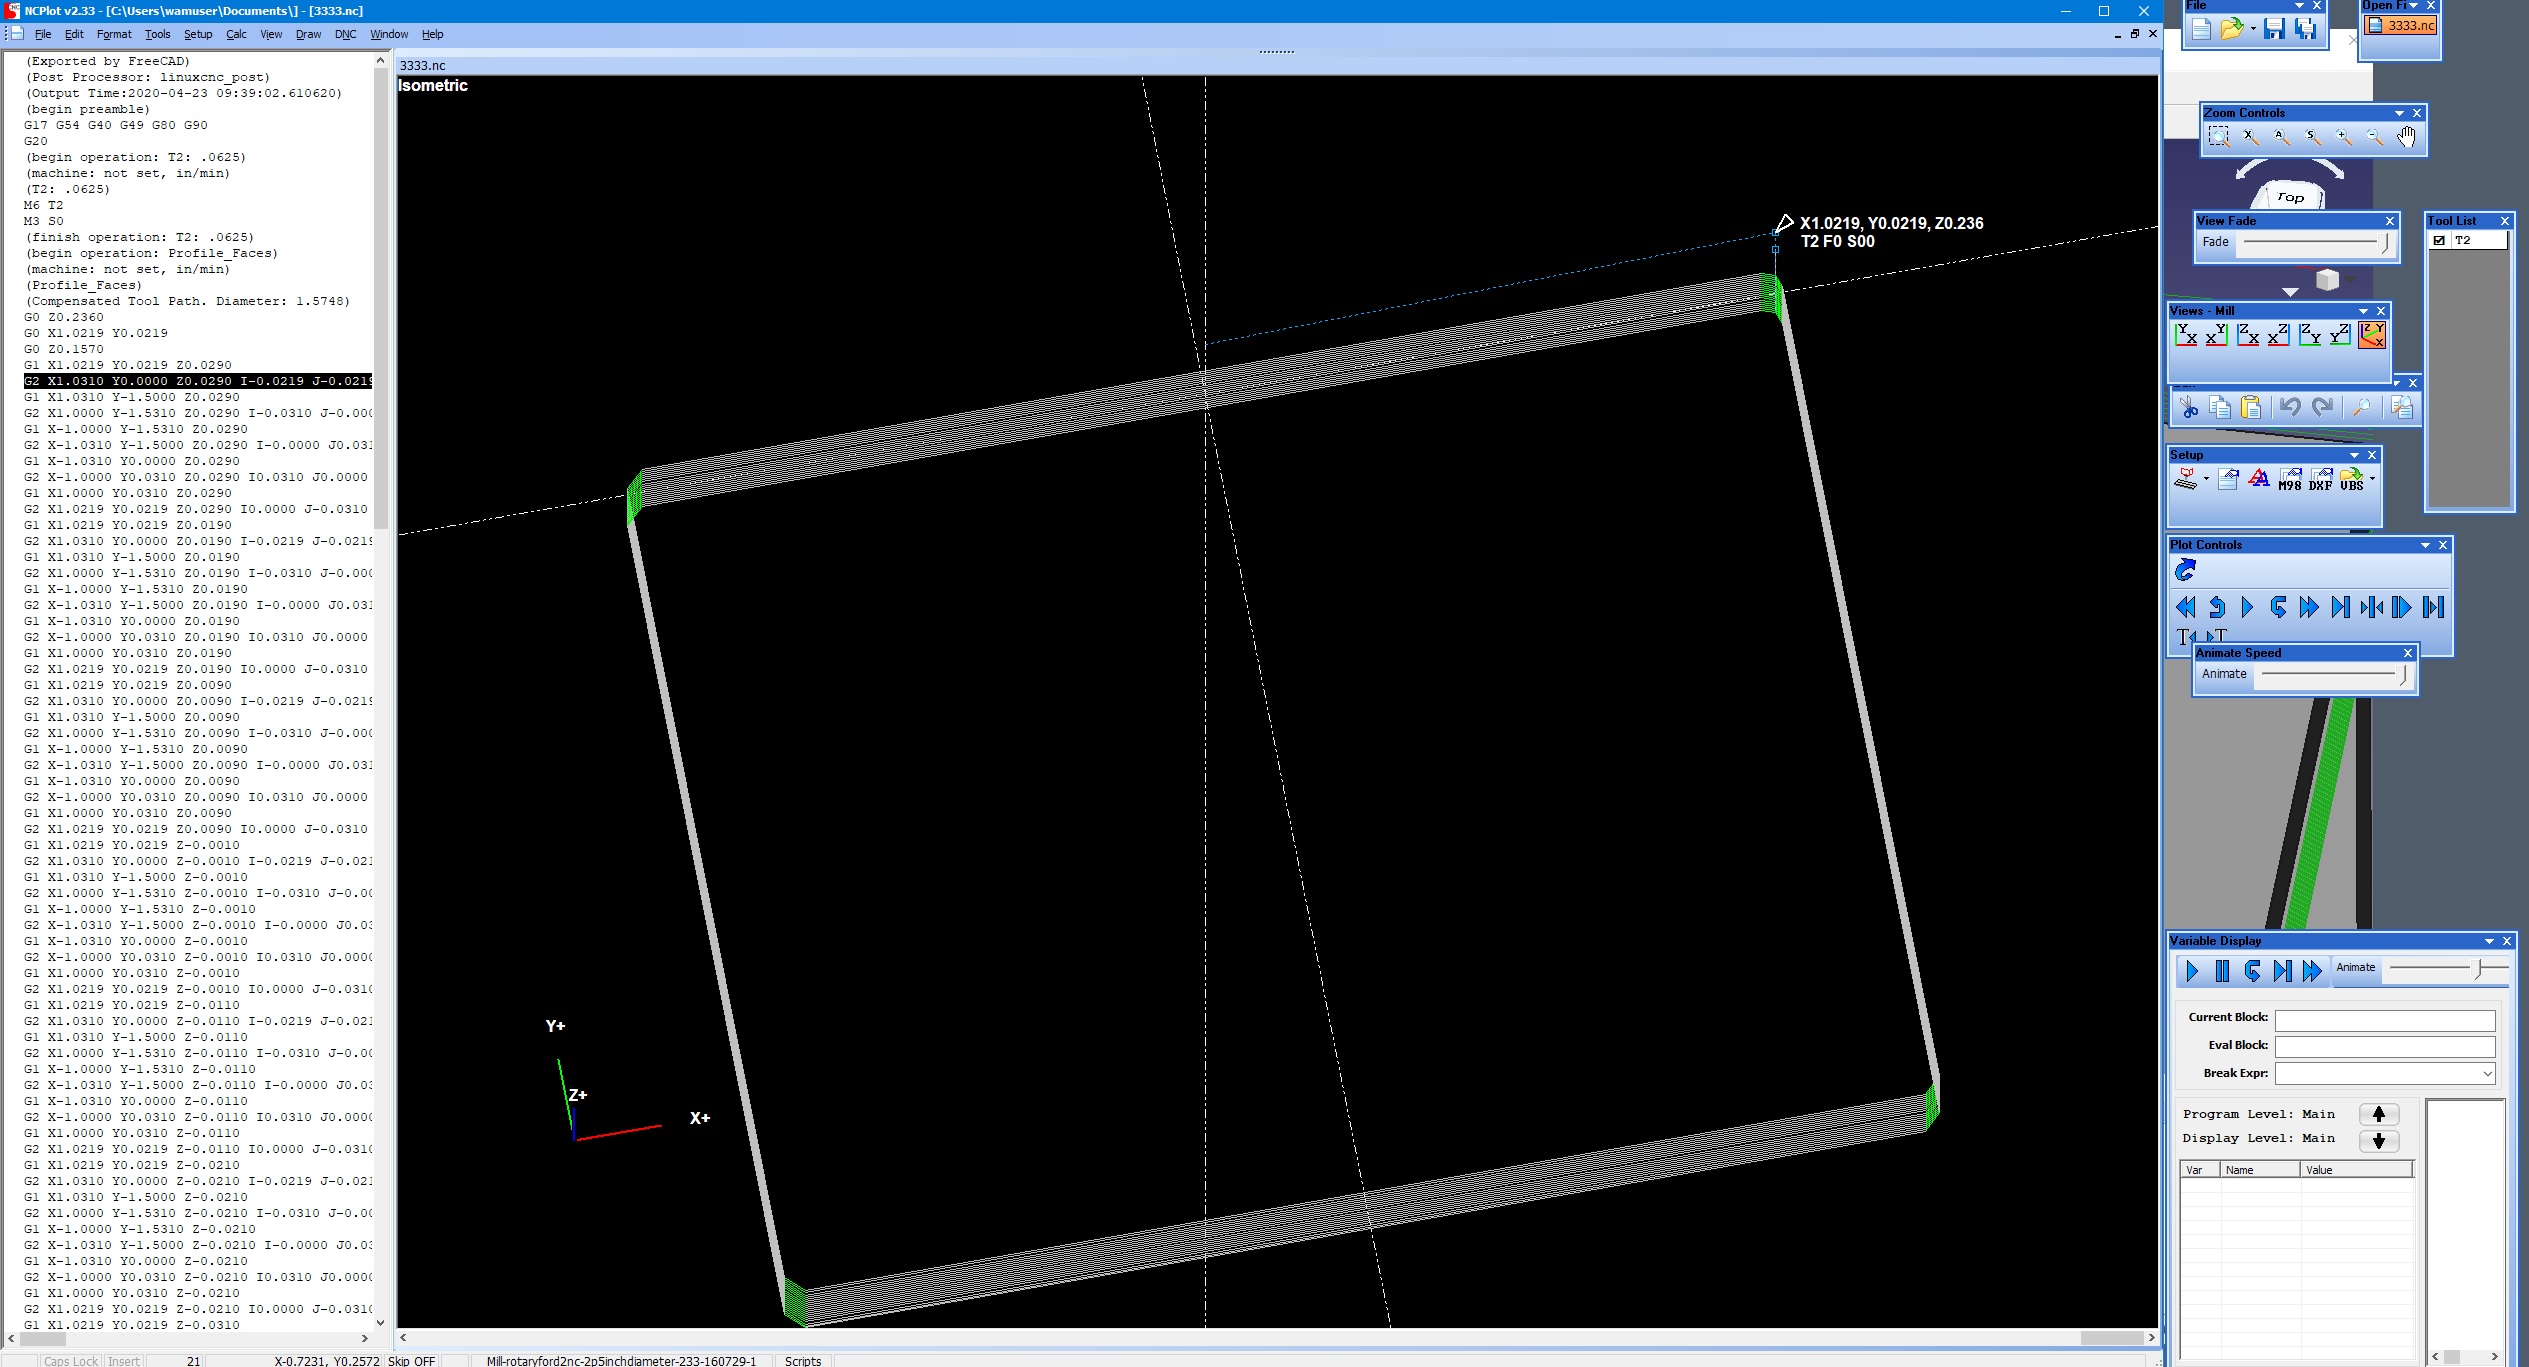Click the Undo arrow button
Image resolution: width=2529 pixels, height=1367 pixels.
(2291, 407)
